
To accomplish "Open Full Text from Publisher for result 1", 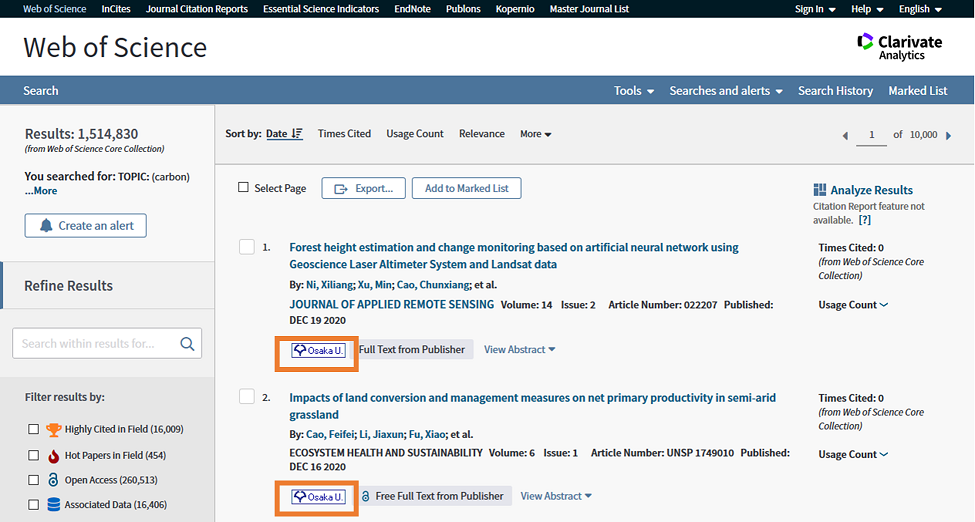I will click(x=412, y=350).
